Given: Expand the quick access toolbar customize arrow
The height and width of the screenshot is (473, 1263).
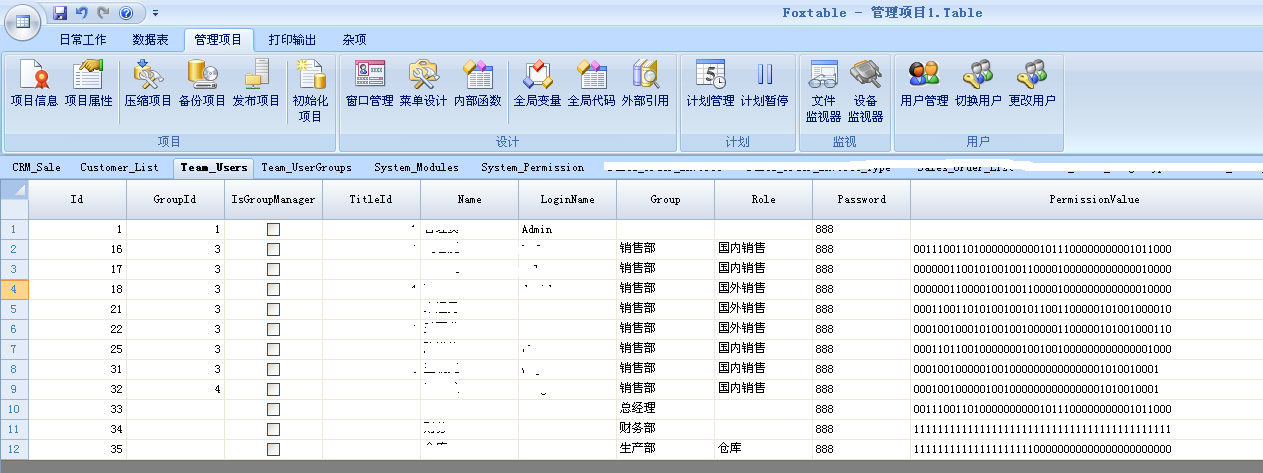Looking at the screenshot, I should pos(155,13).
